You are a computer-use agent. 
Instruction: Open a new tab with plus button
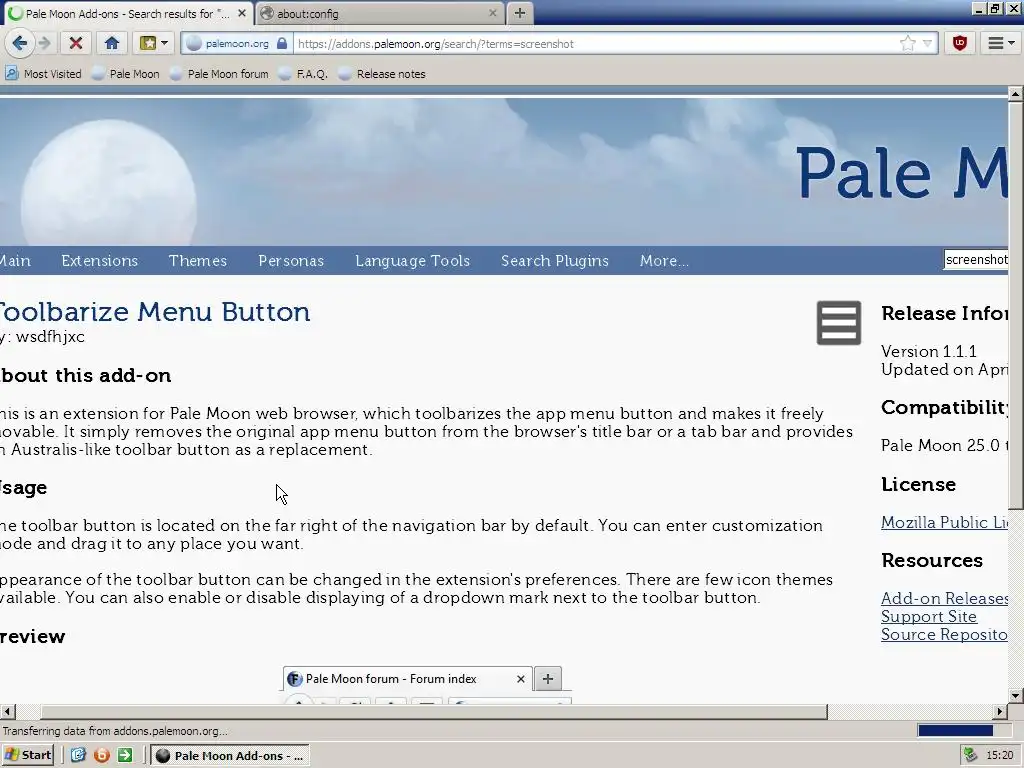pos(519,13)
